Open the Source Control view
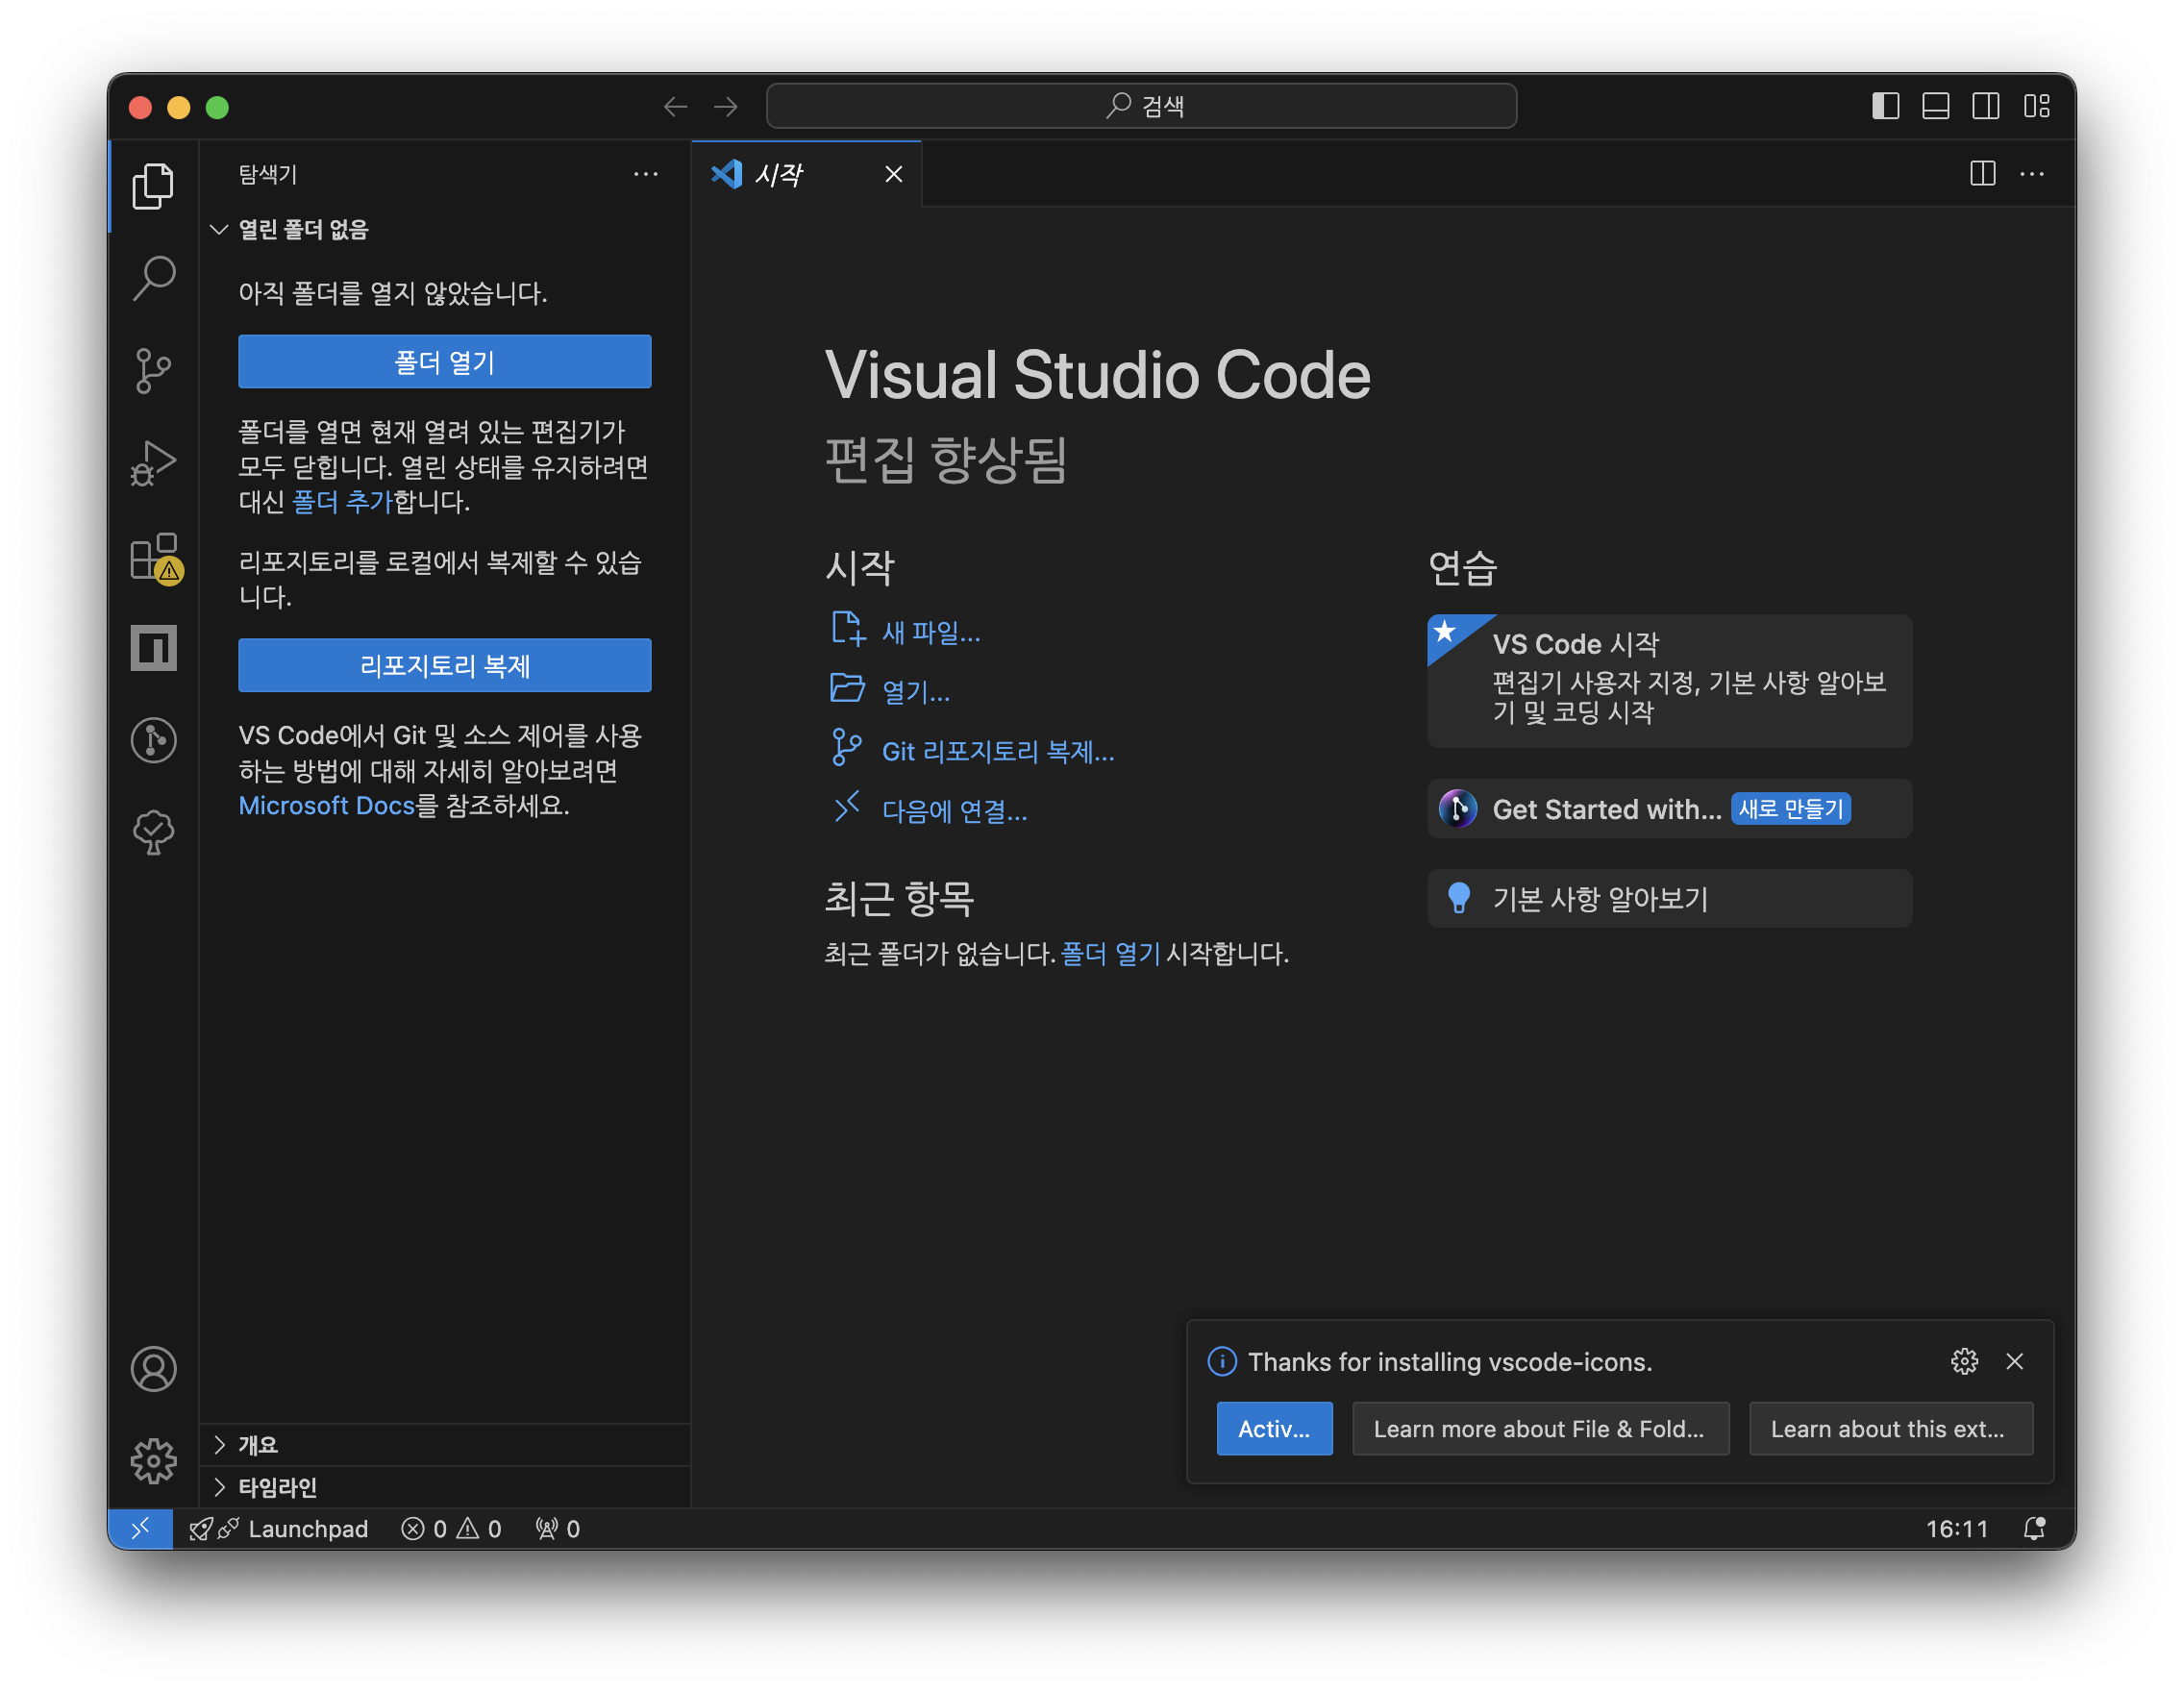Image resolution: width=2184 pixels, height=1692 pixels. click(x=153, y=371)
